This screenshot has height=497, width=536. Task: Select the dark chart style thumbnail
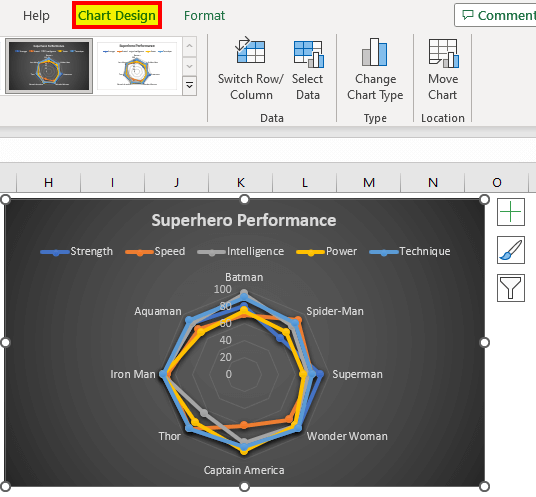pyautogui.click(x=49, y=66)
